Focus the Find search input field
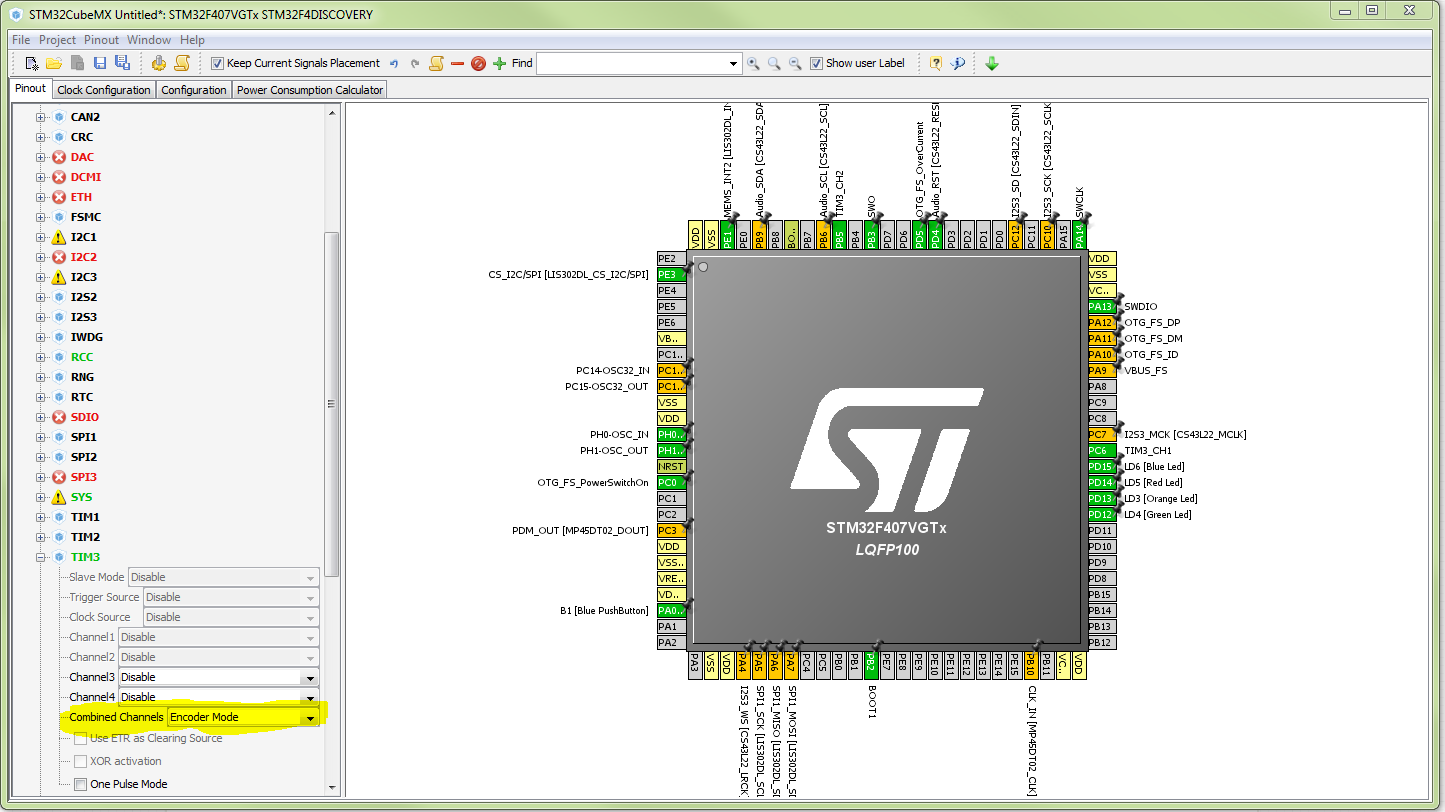Image resolution: width=1445 pixels, height=812 pixels. (631, 63)
